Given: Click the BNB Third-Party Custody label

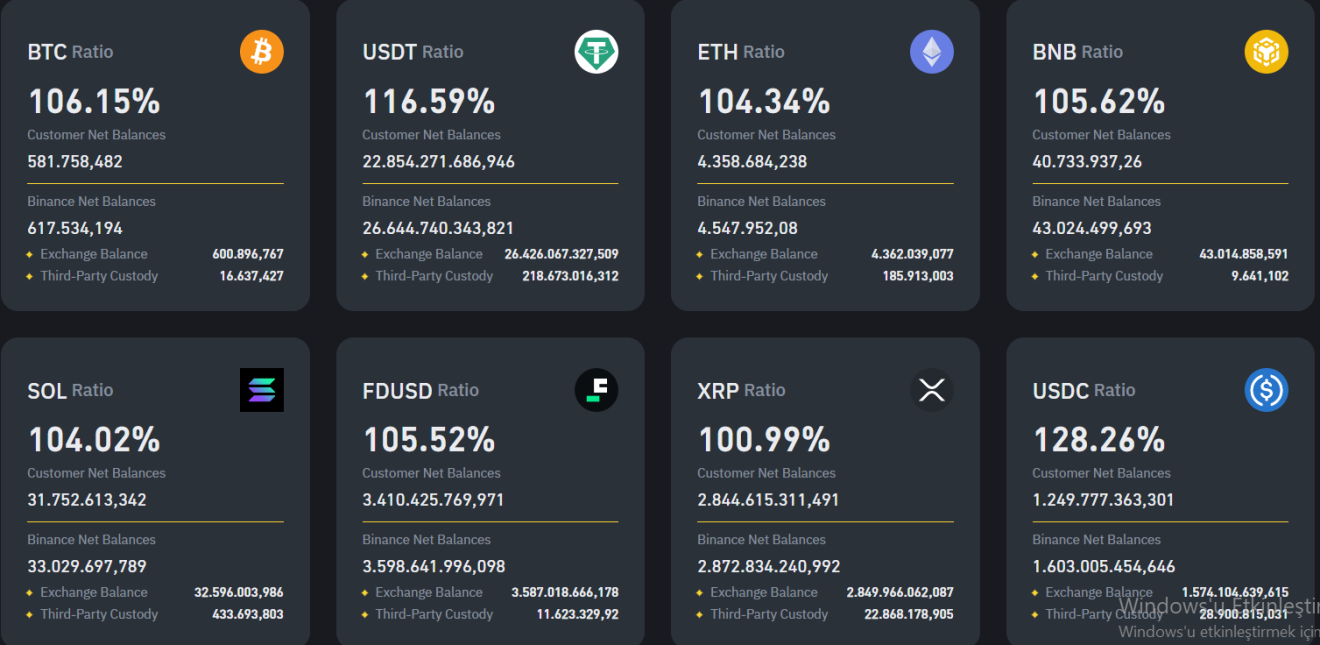Looking at the screenshot, I should pyautogui.click(x=1104, y=276).
